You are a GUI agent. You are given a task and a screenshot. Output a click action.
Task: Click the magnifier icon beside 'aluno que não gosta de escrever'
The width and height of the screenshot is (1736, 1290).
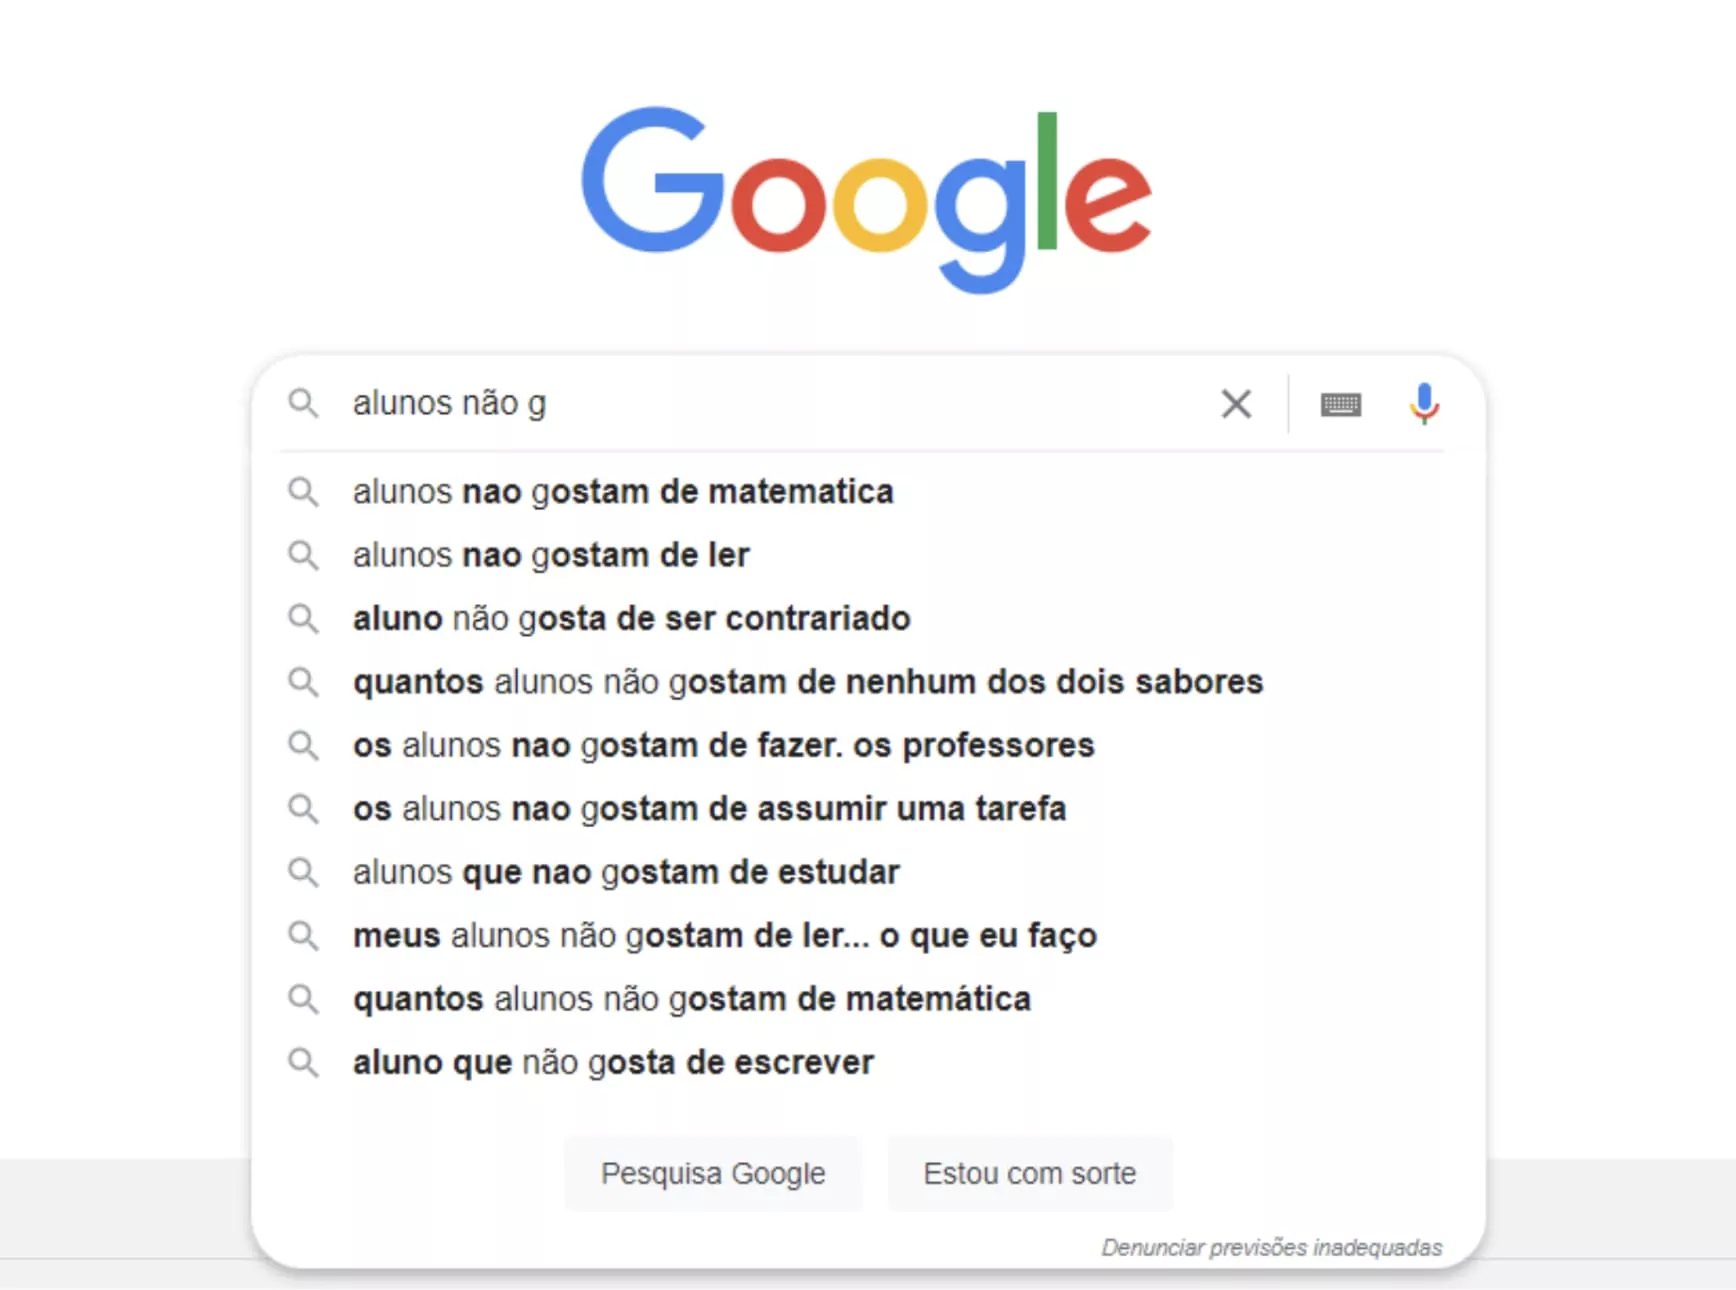(x=303, y=1062)
